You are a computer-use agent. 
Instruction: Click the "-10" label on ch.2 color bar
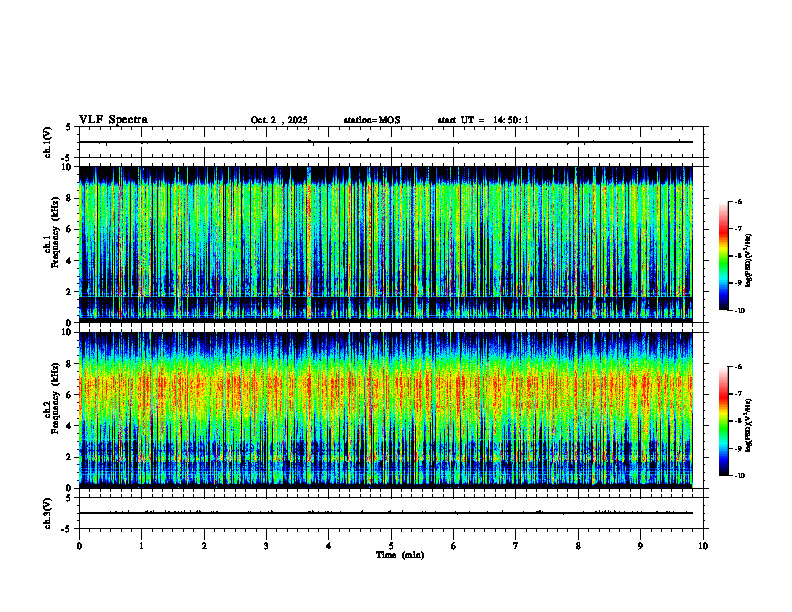pos(739,476)
